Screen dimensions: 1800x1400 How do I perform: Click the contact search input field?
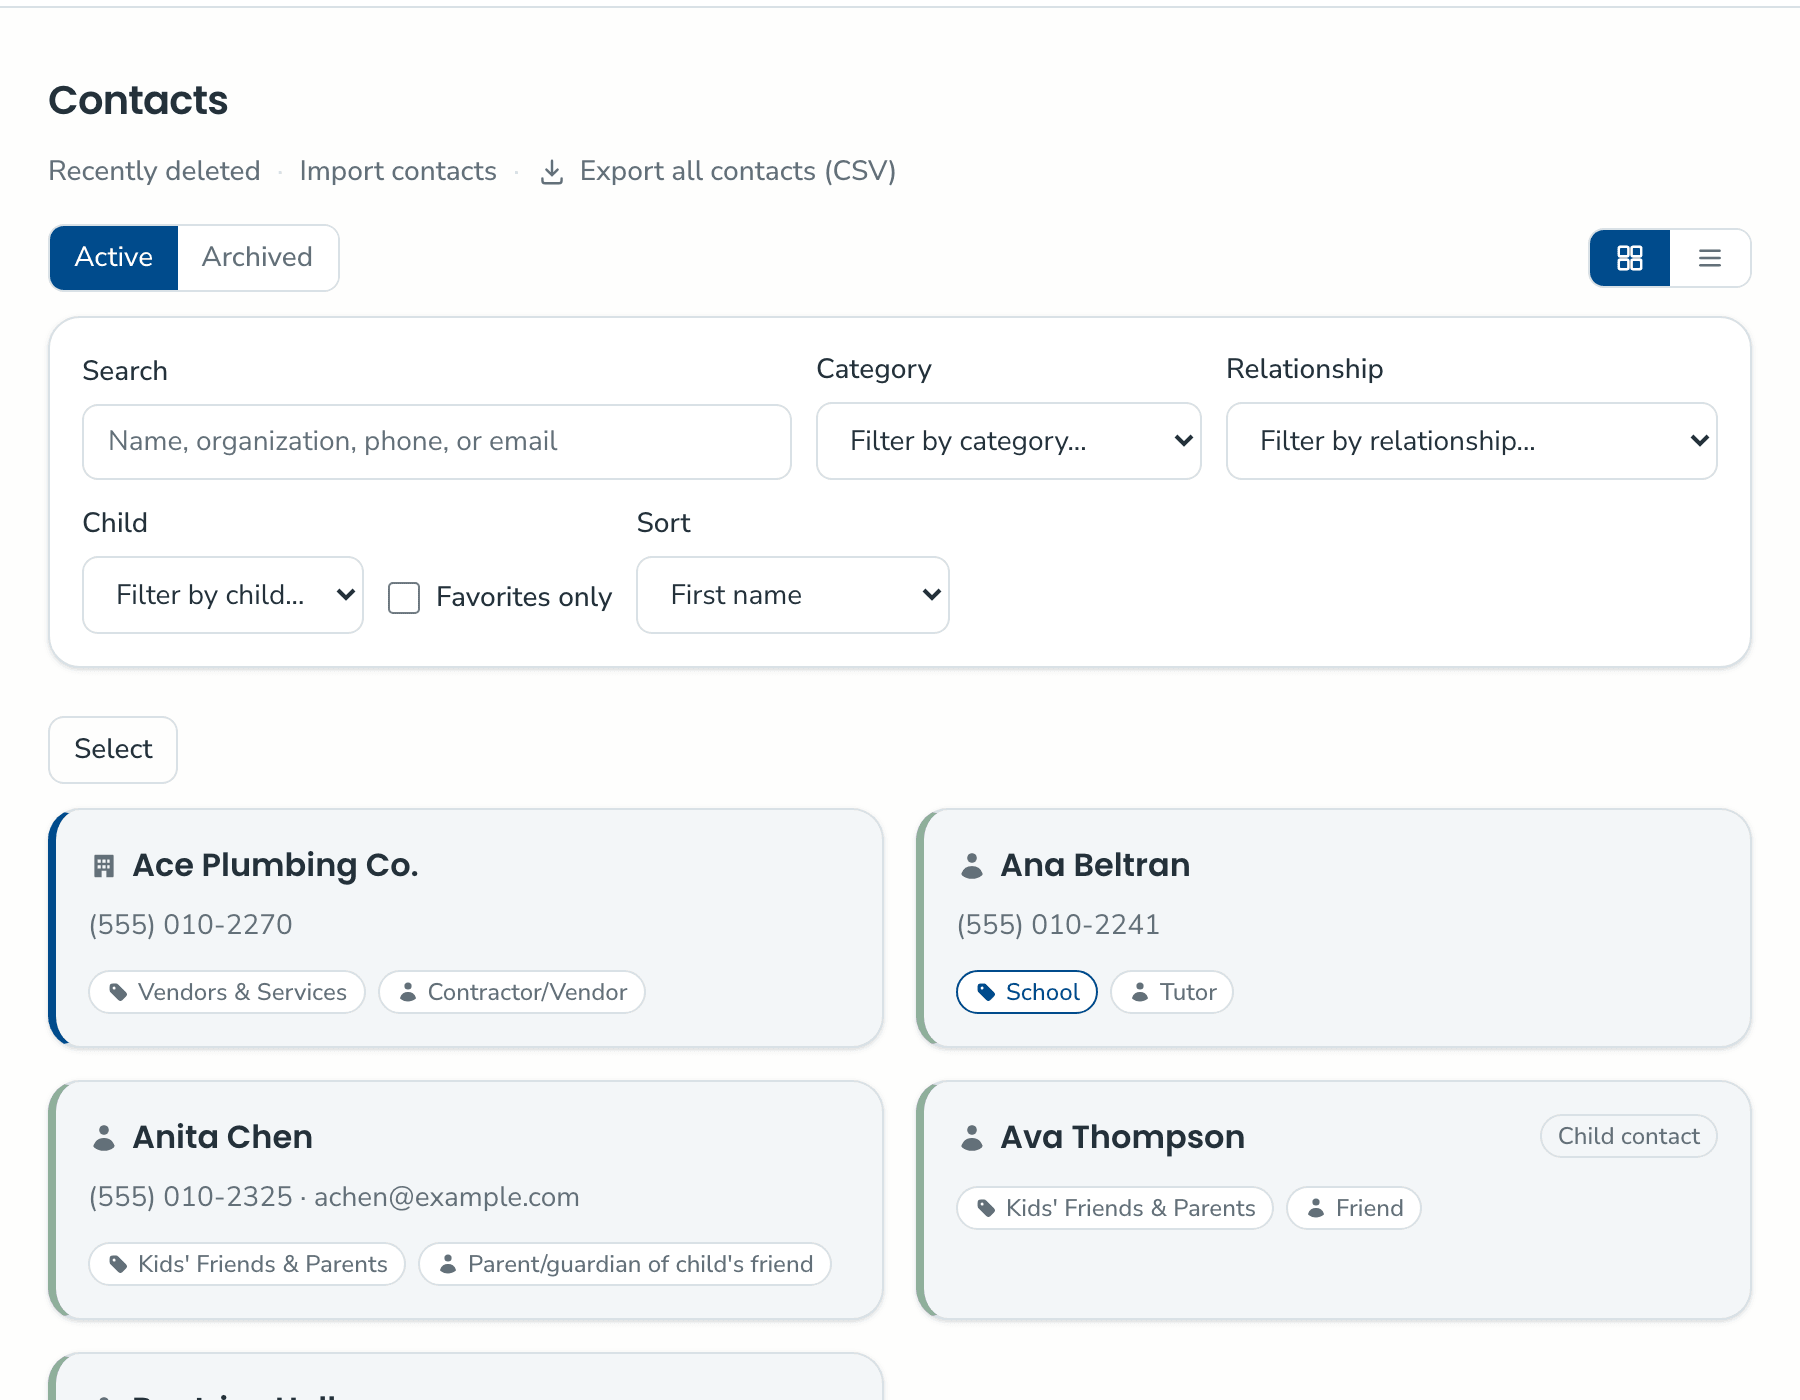437,442
